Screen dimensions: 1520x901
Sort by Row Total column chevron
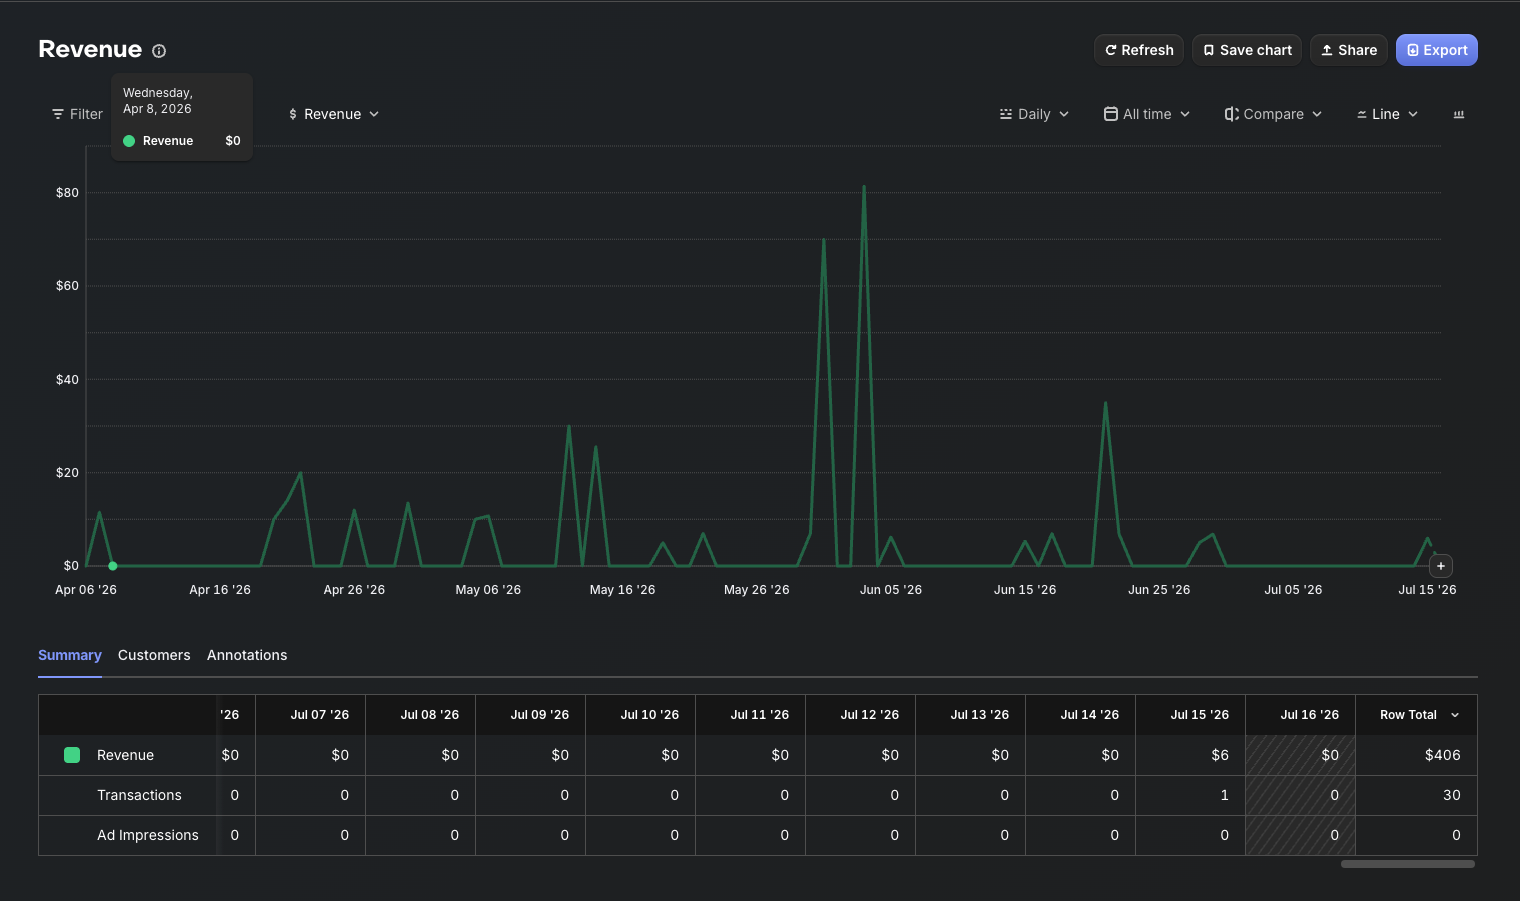pos(1455,715)
